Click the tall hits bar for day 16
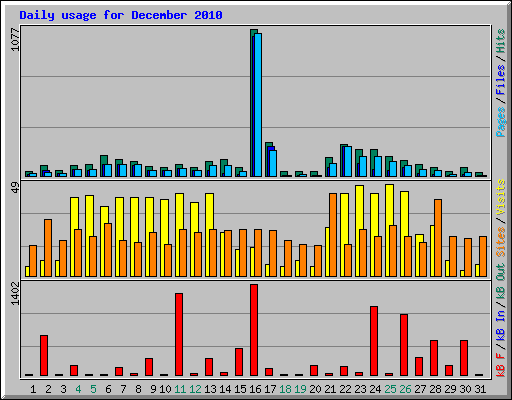Viewport: 512px width, 400px height. tap(252, 103)
